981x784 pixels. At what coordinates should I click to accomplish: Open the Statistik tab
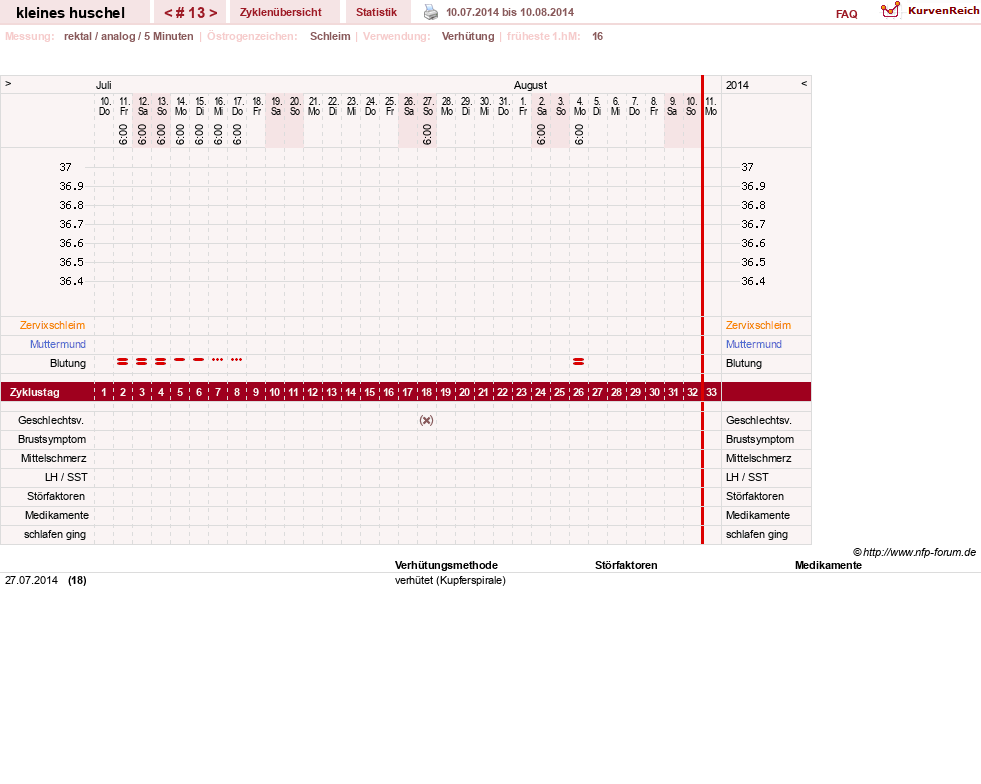[x=377, y=12]
